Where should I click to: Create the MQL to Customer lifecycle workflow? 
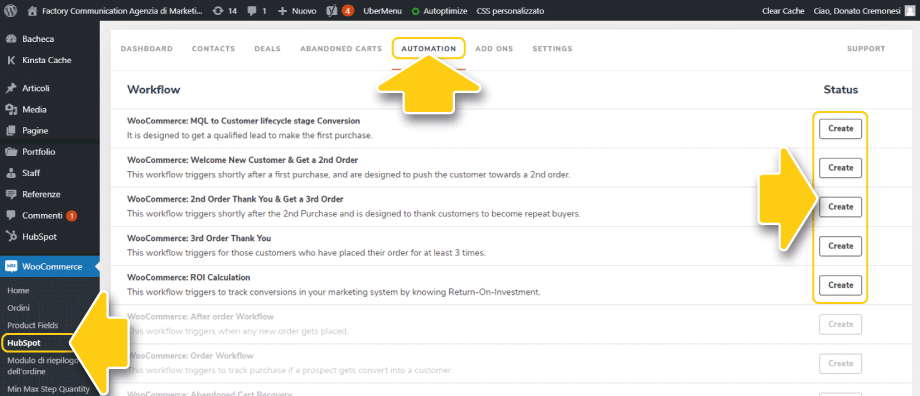(x=840, y=128)
